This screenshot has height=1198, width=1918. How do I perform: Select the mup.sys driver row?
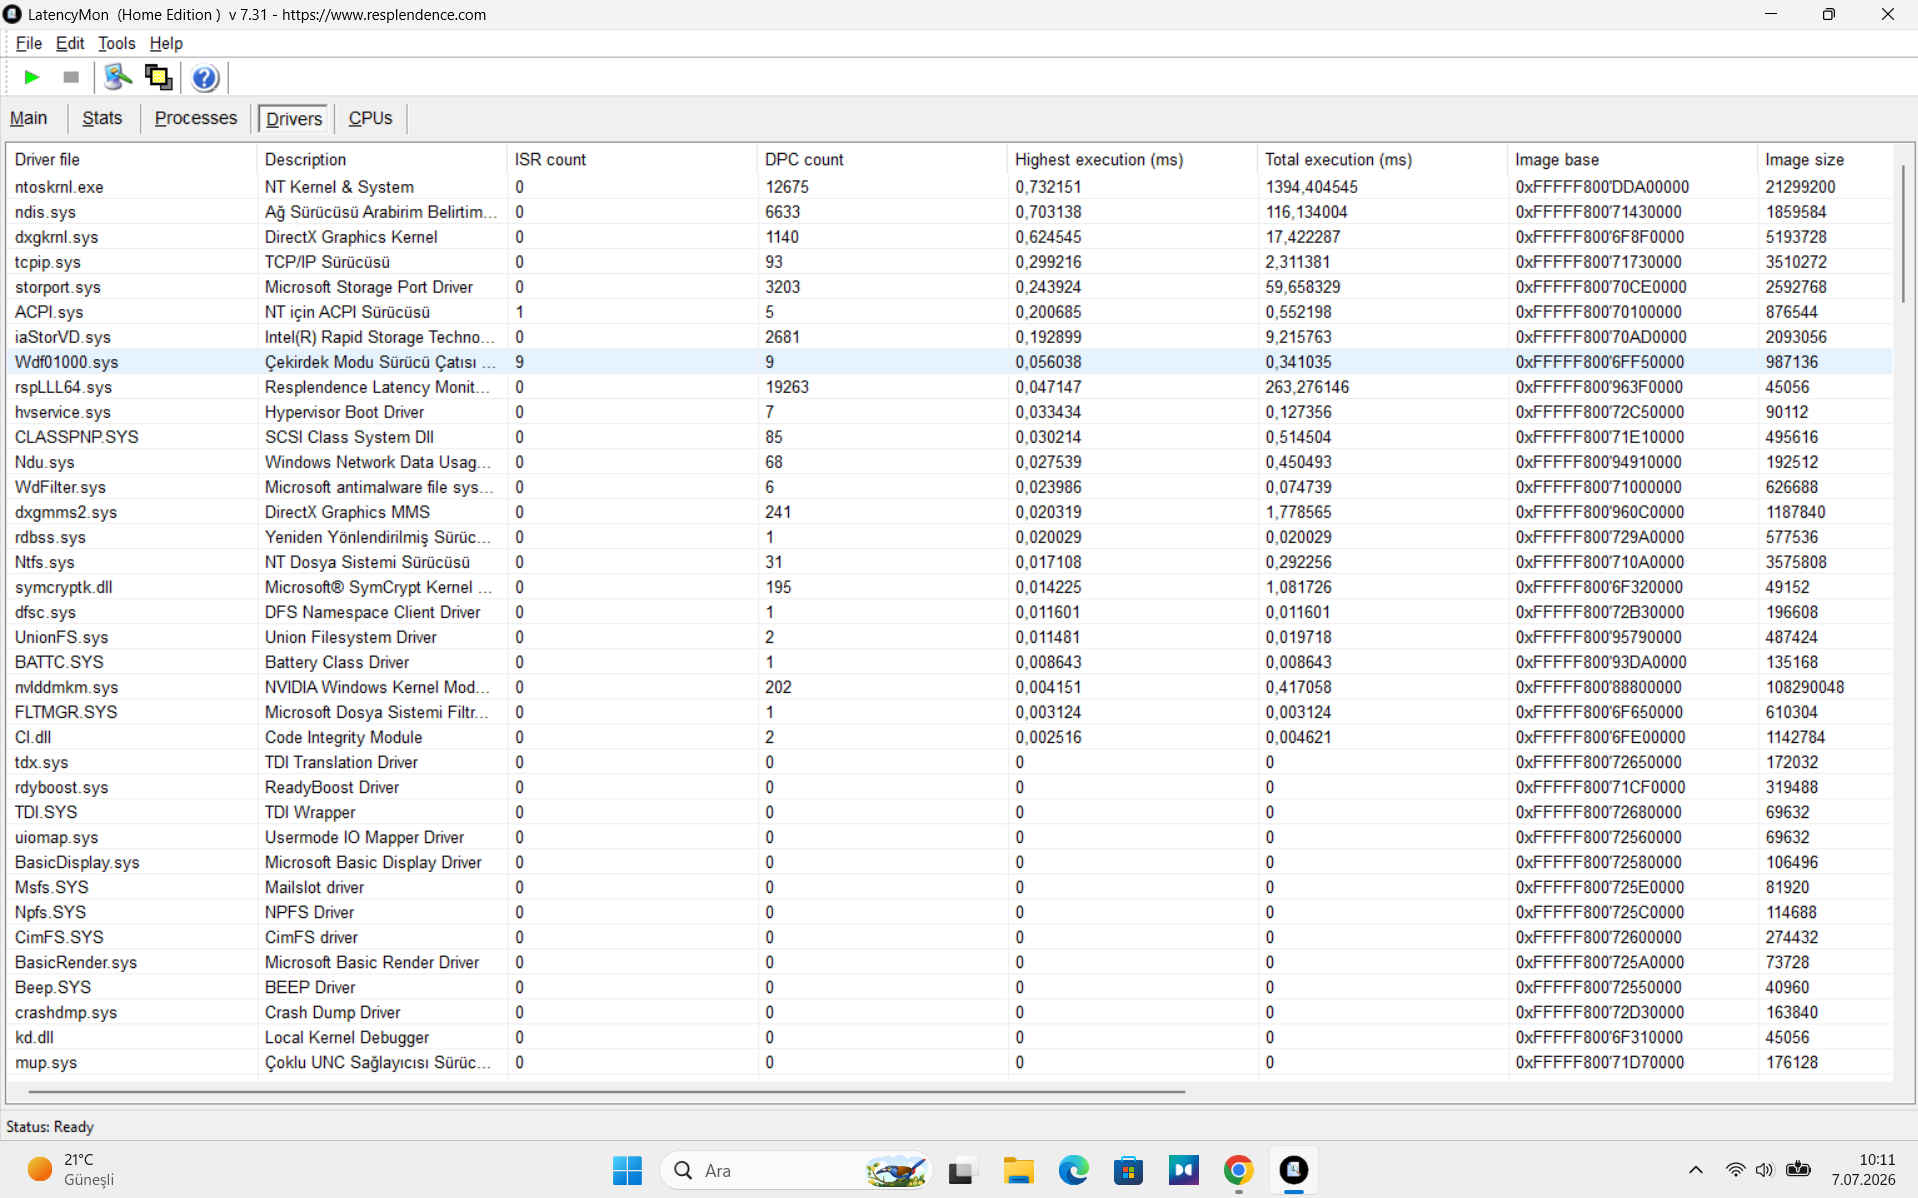(950, 1062)
